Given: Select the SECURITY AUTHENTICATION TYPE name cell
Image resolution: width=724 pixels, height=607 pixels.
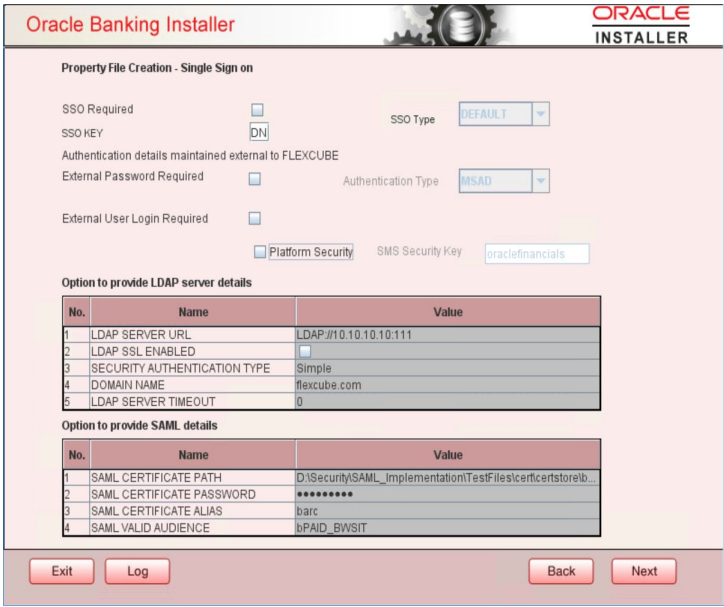Looking at the screenshot, I should pyautogui.click(x=193, y=368).
